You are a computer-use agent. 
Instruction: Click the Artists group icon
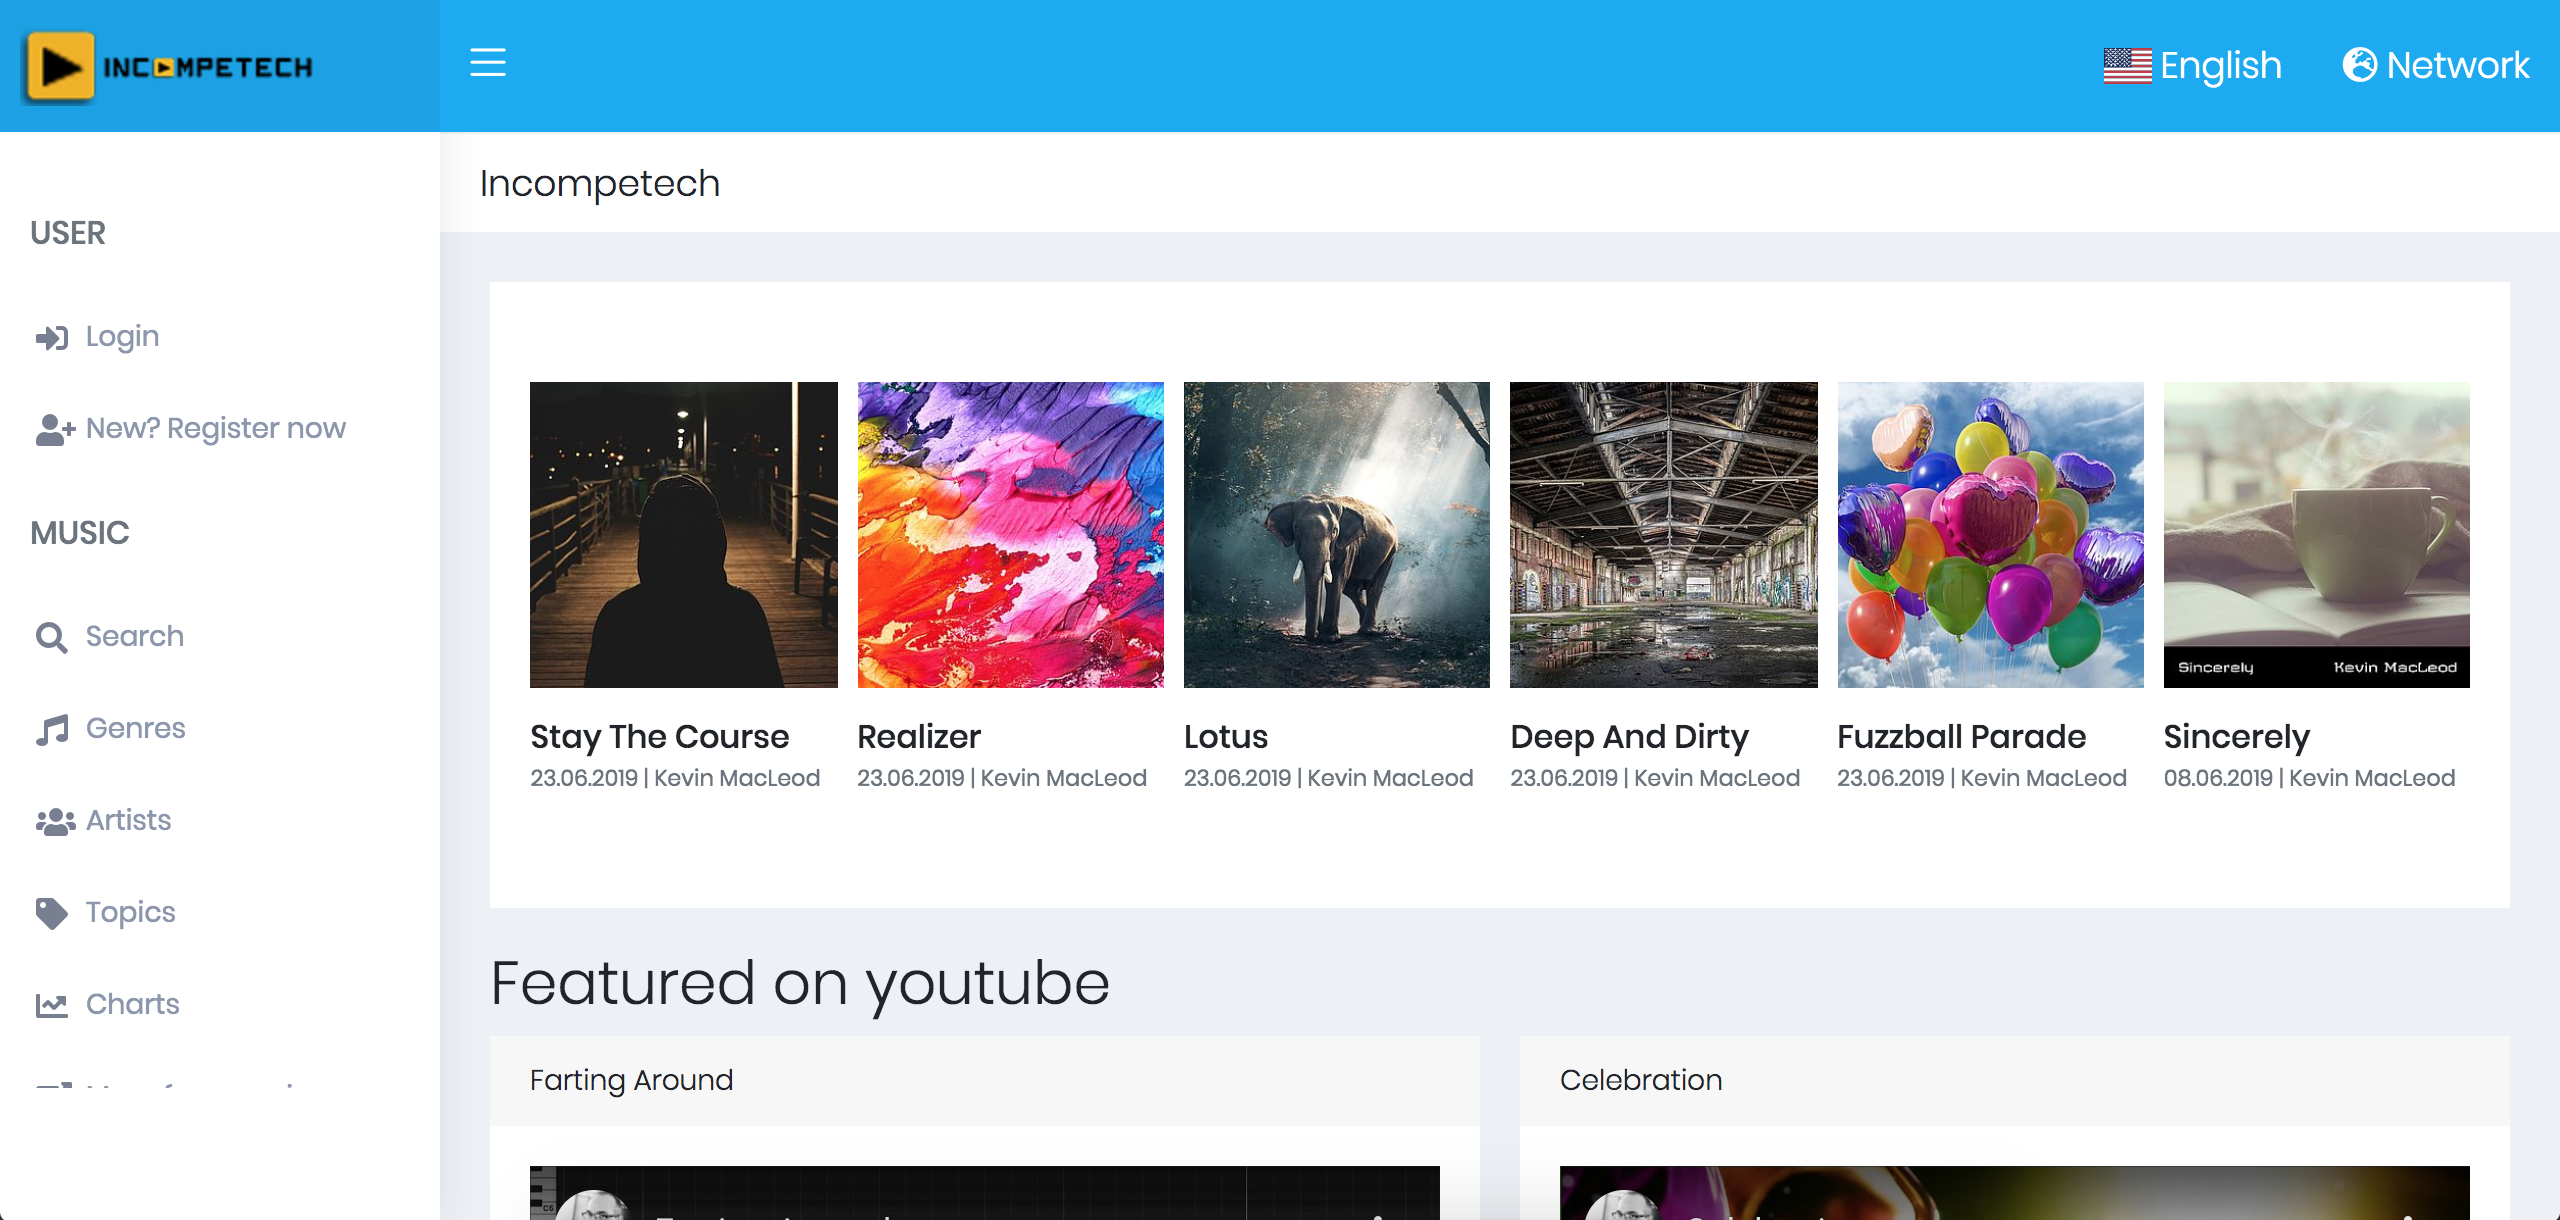tap(55, 822)
